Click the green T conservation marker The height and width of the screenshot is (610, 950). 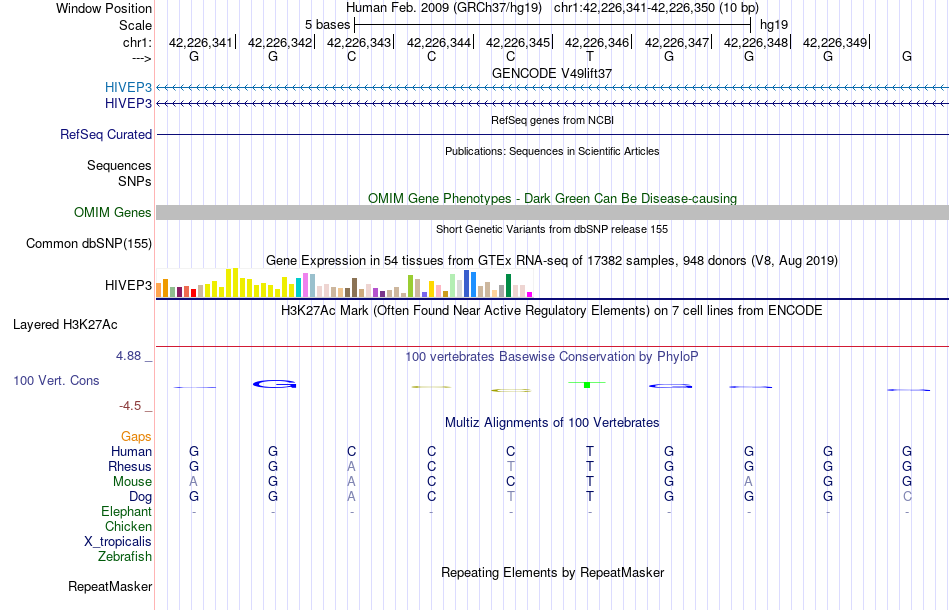[x=586, y=385]
